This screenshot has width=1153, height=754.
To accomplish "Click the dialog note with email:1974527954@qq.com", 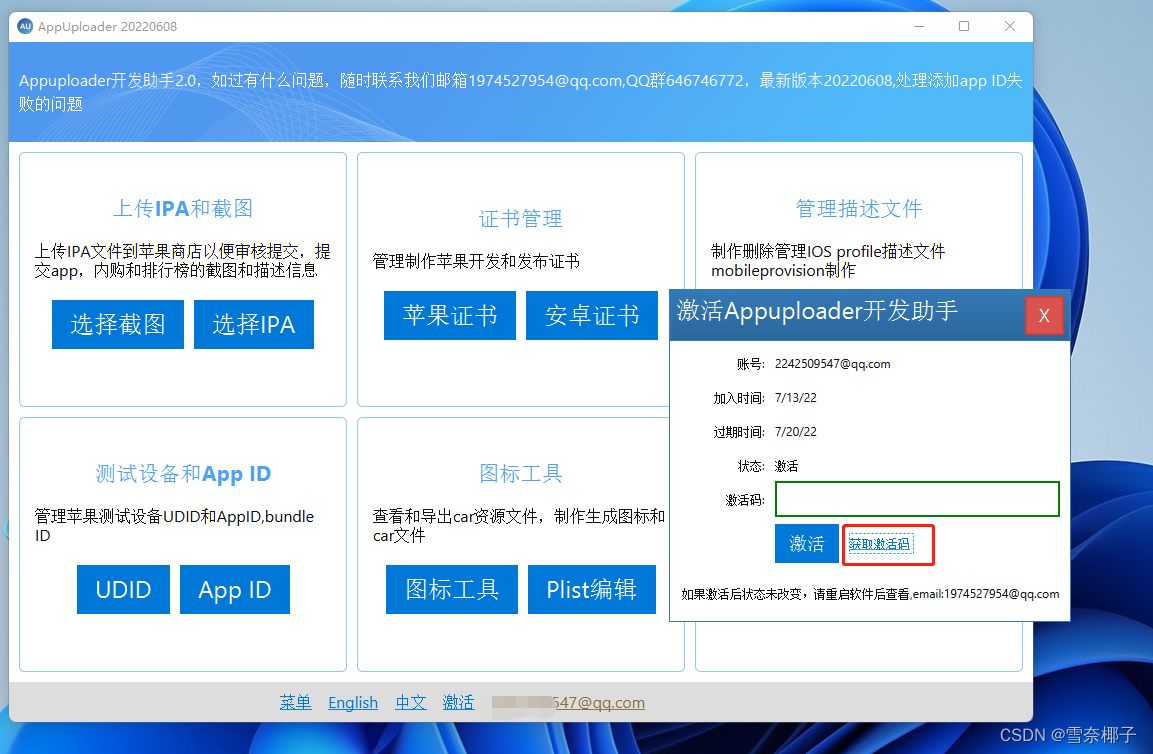I will pyautogui.click(x=870, y=594).
